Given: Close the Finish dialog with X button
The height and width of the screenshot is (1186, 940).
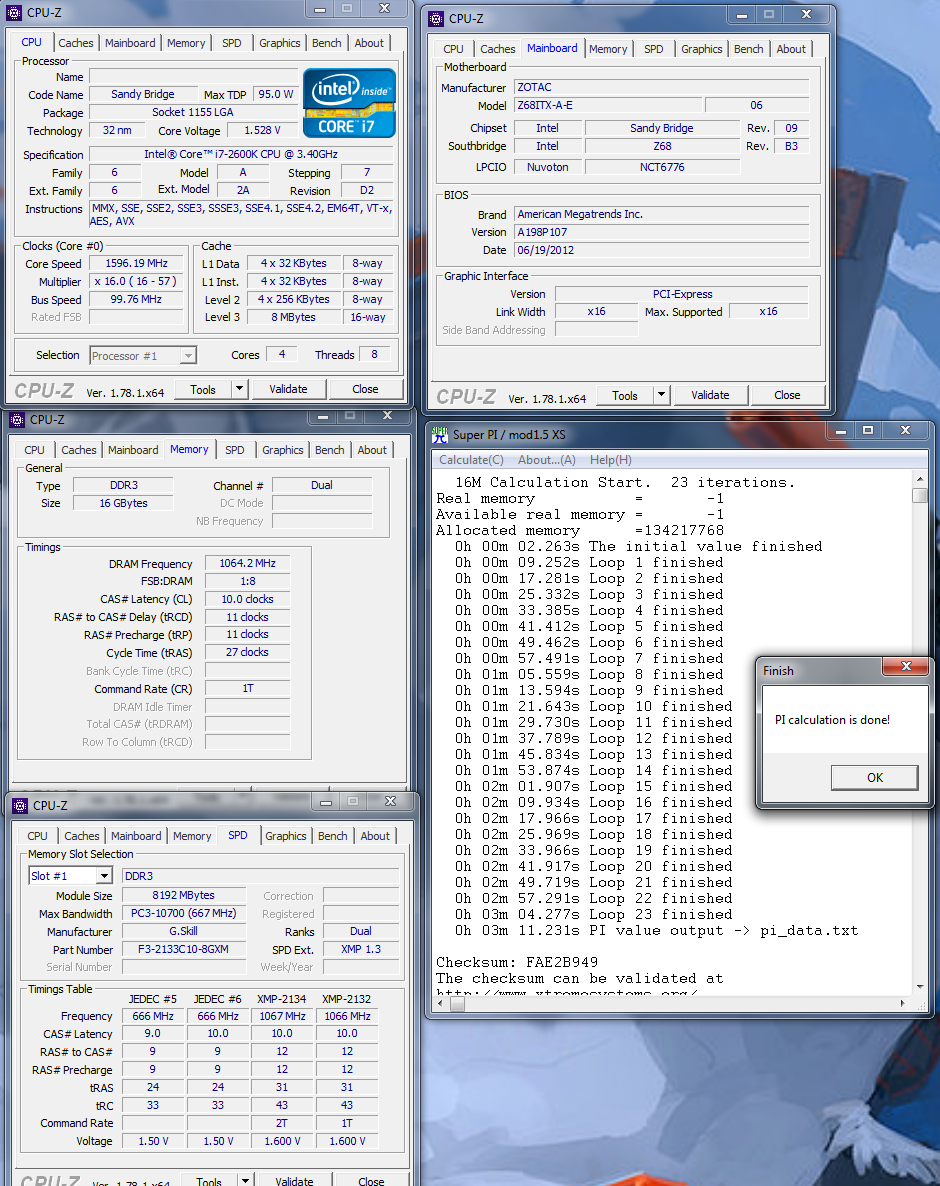Looking at the screenshot, I should pyautogui.click(x=906, y=666).
